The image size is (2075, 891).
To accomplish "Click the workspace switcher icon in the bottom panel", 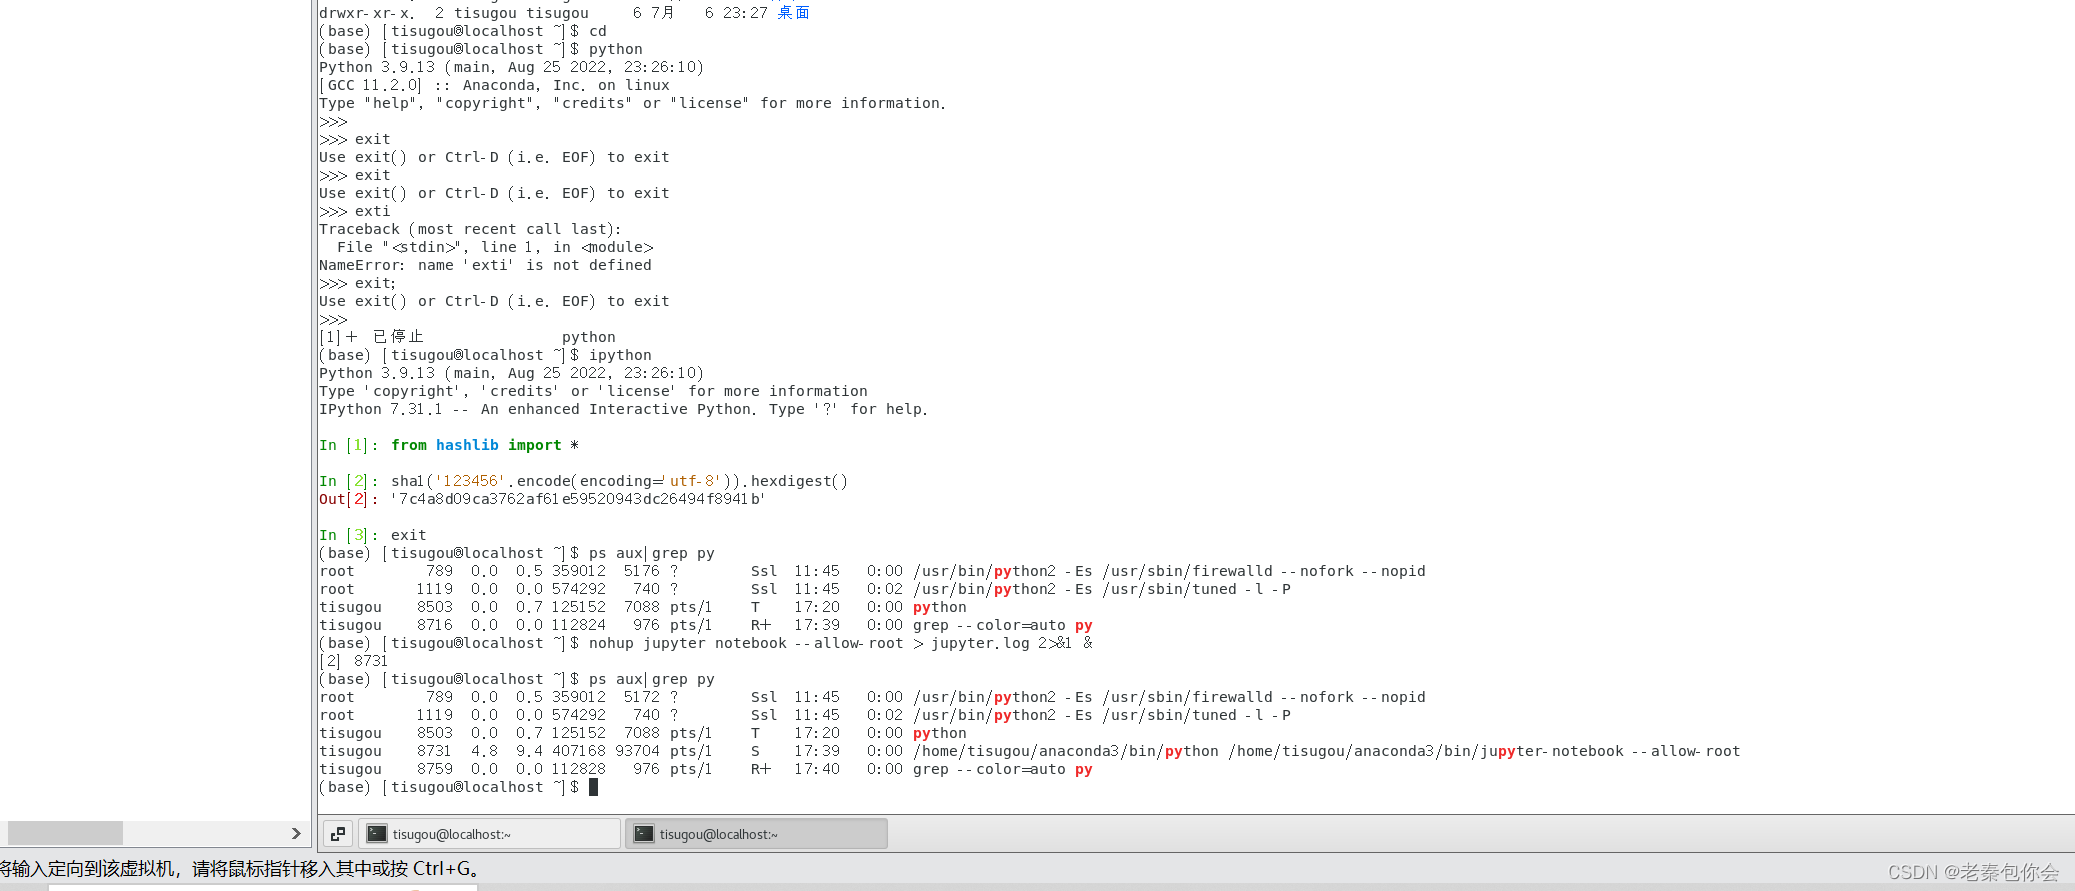I will (x=338, y=834).
